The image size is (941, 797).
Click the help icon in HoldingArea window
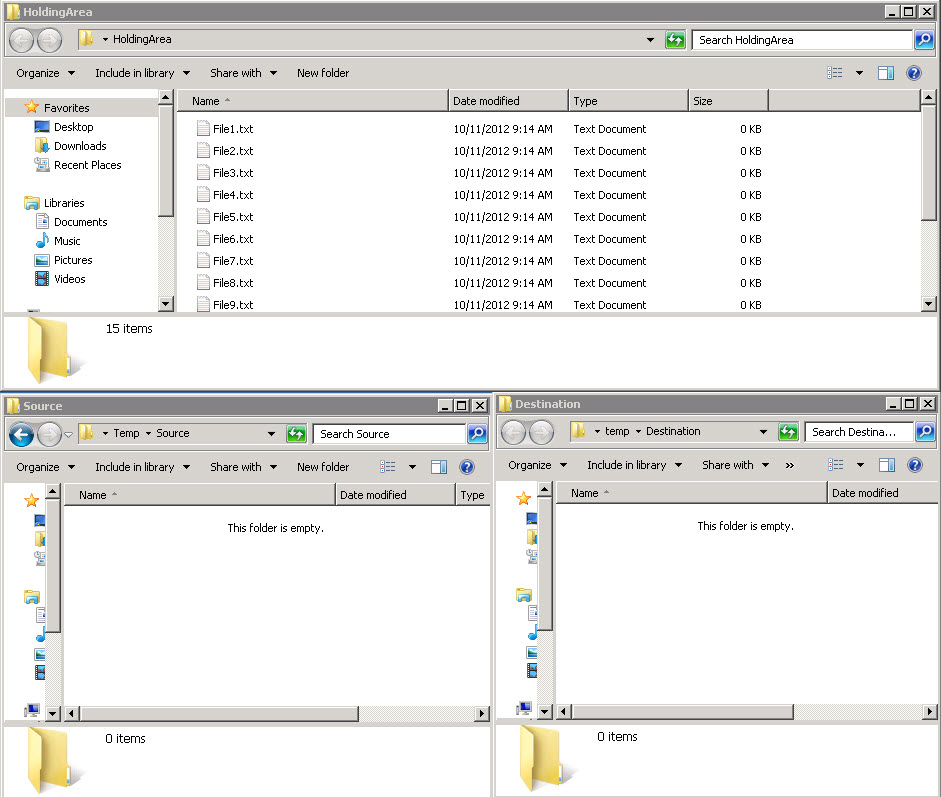tap(913, 73)
